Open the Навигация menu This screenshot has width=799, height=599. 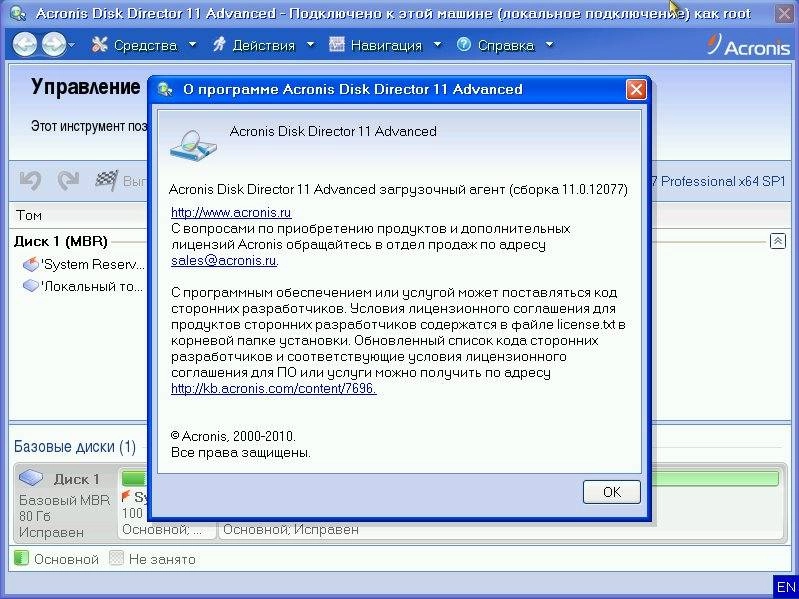386,45
